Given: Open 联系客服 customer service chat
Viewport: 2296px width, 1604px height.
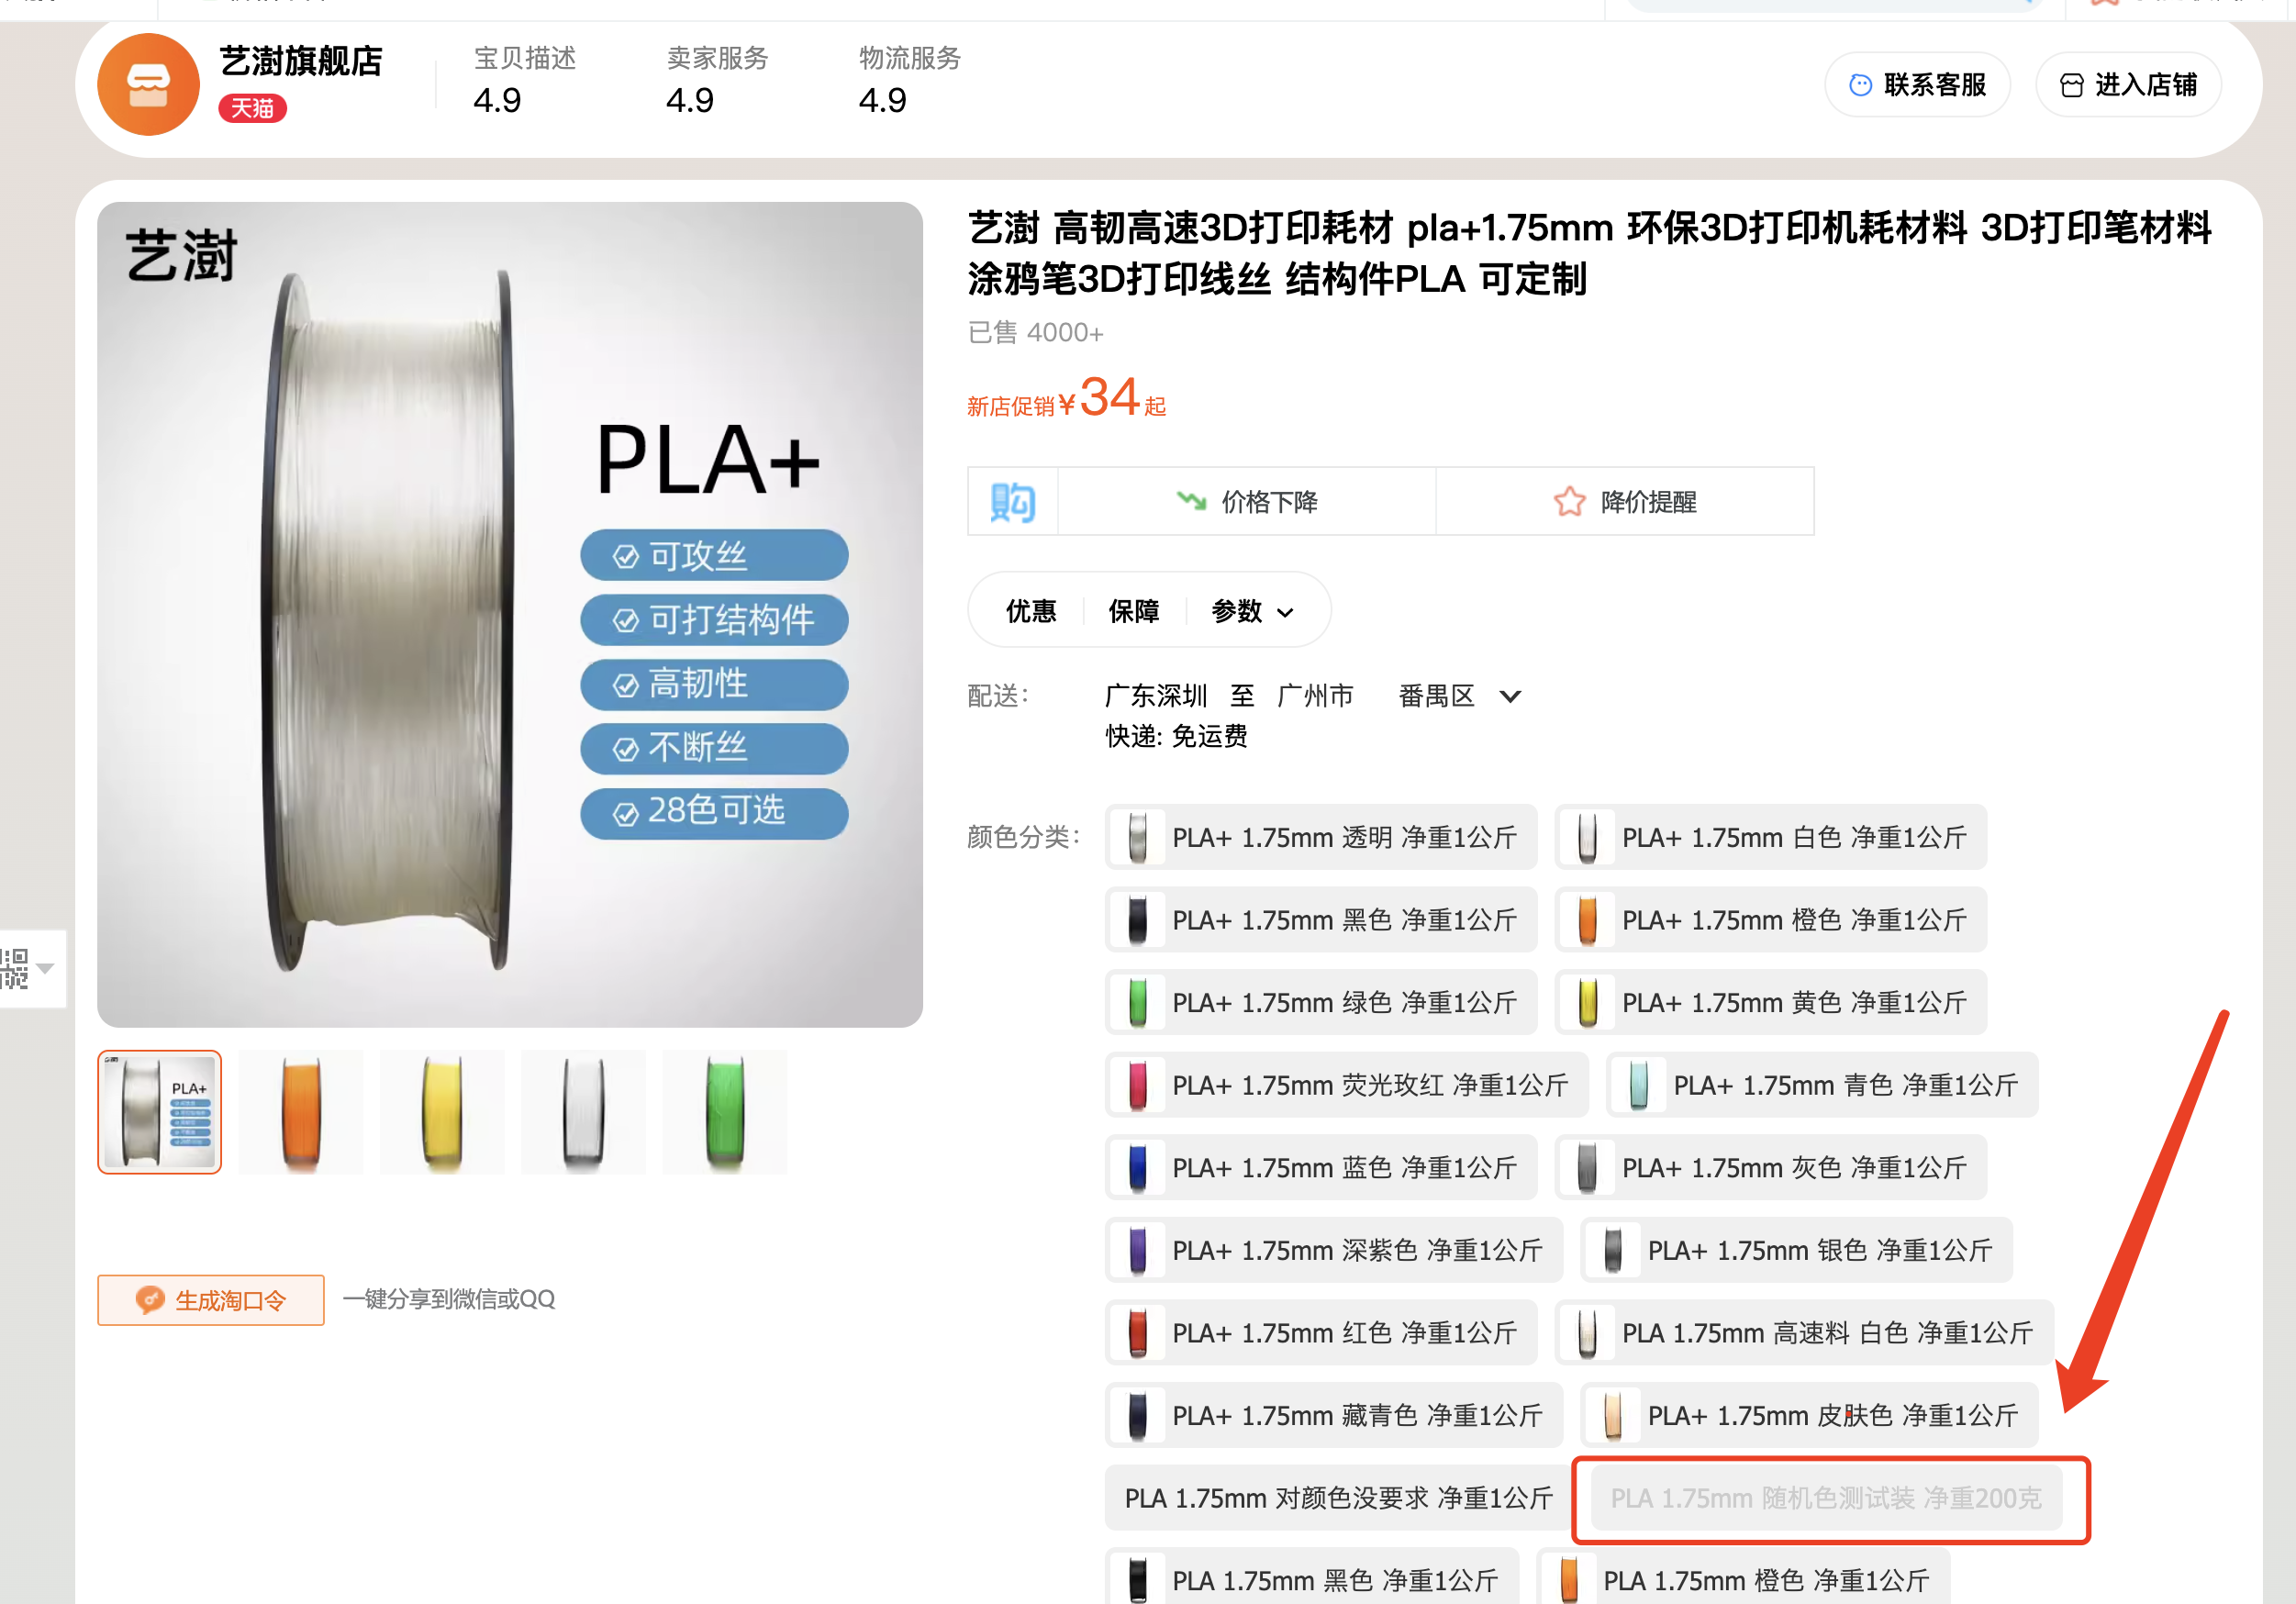Looking at the screenshot, I should tap(1917, 85).
